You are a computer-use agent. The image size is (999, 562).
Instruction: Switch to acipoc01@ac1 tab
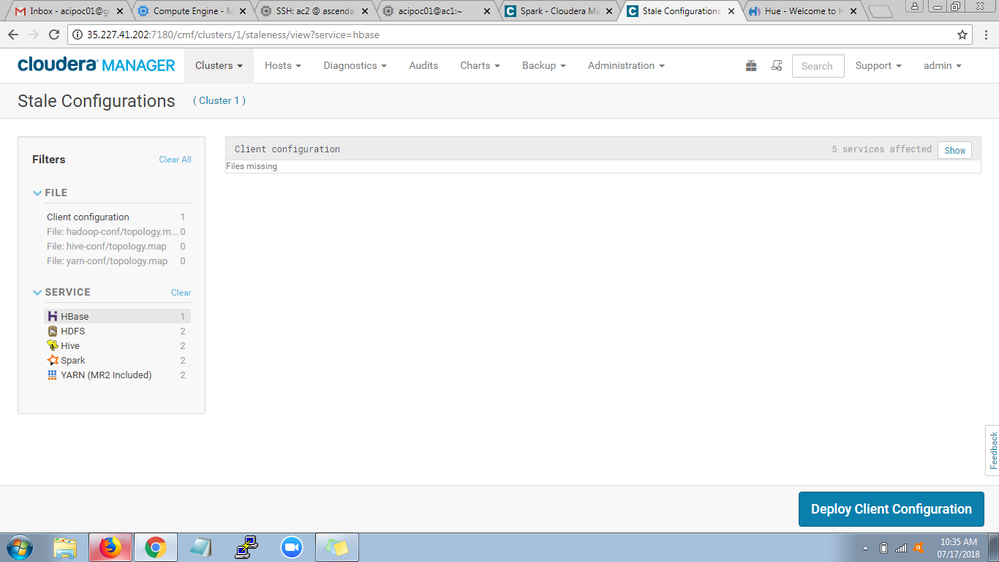tap(437, 11)
